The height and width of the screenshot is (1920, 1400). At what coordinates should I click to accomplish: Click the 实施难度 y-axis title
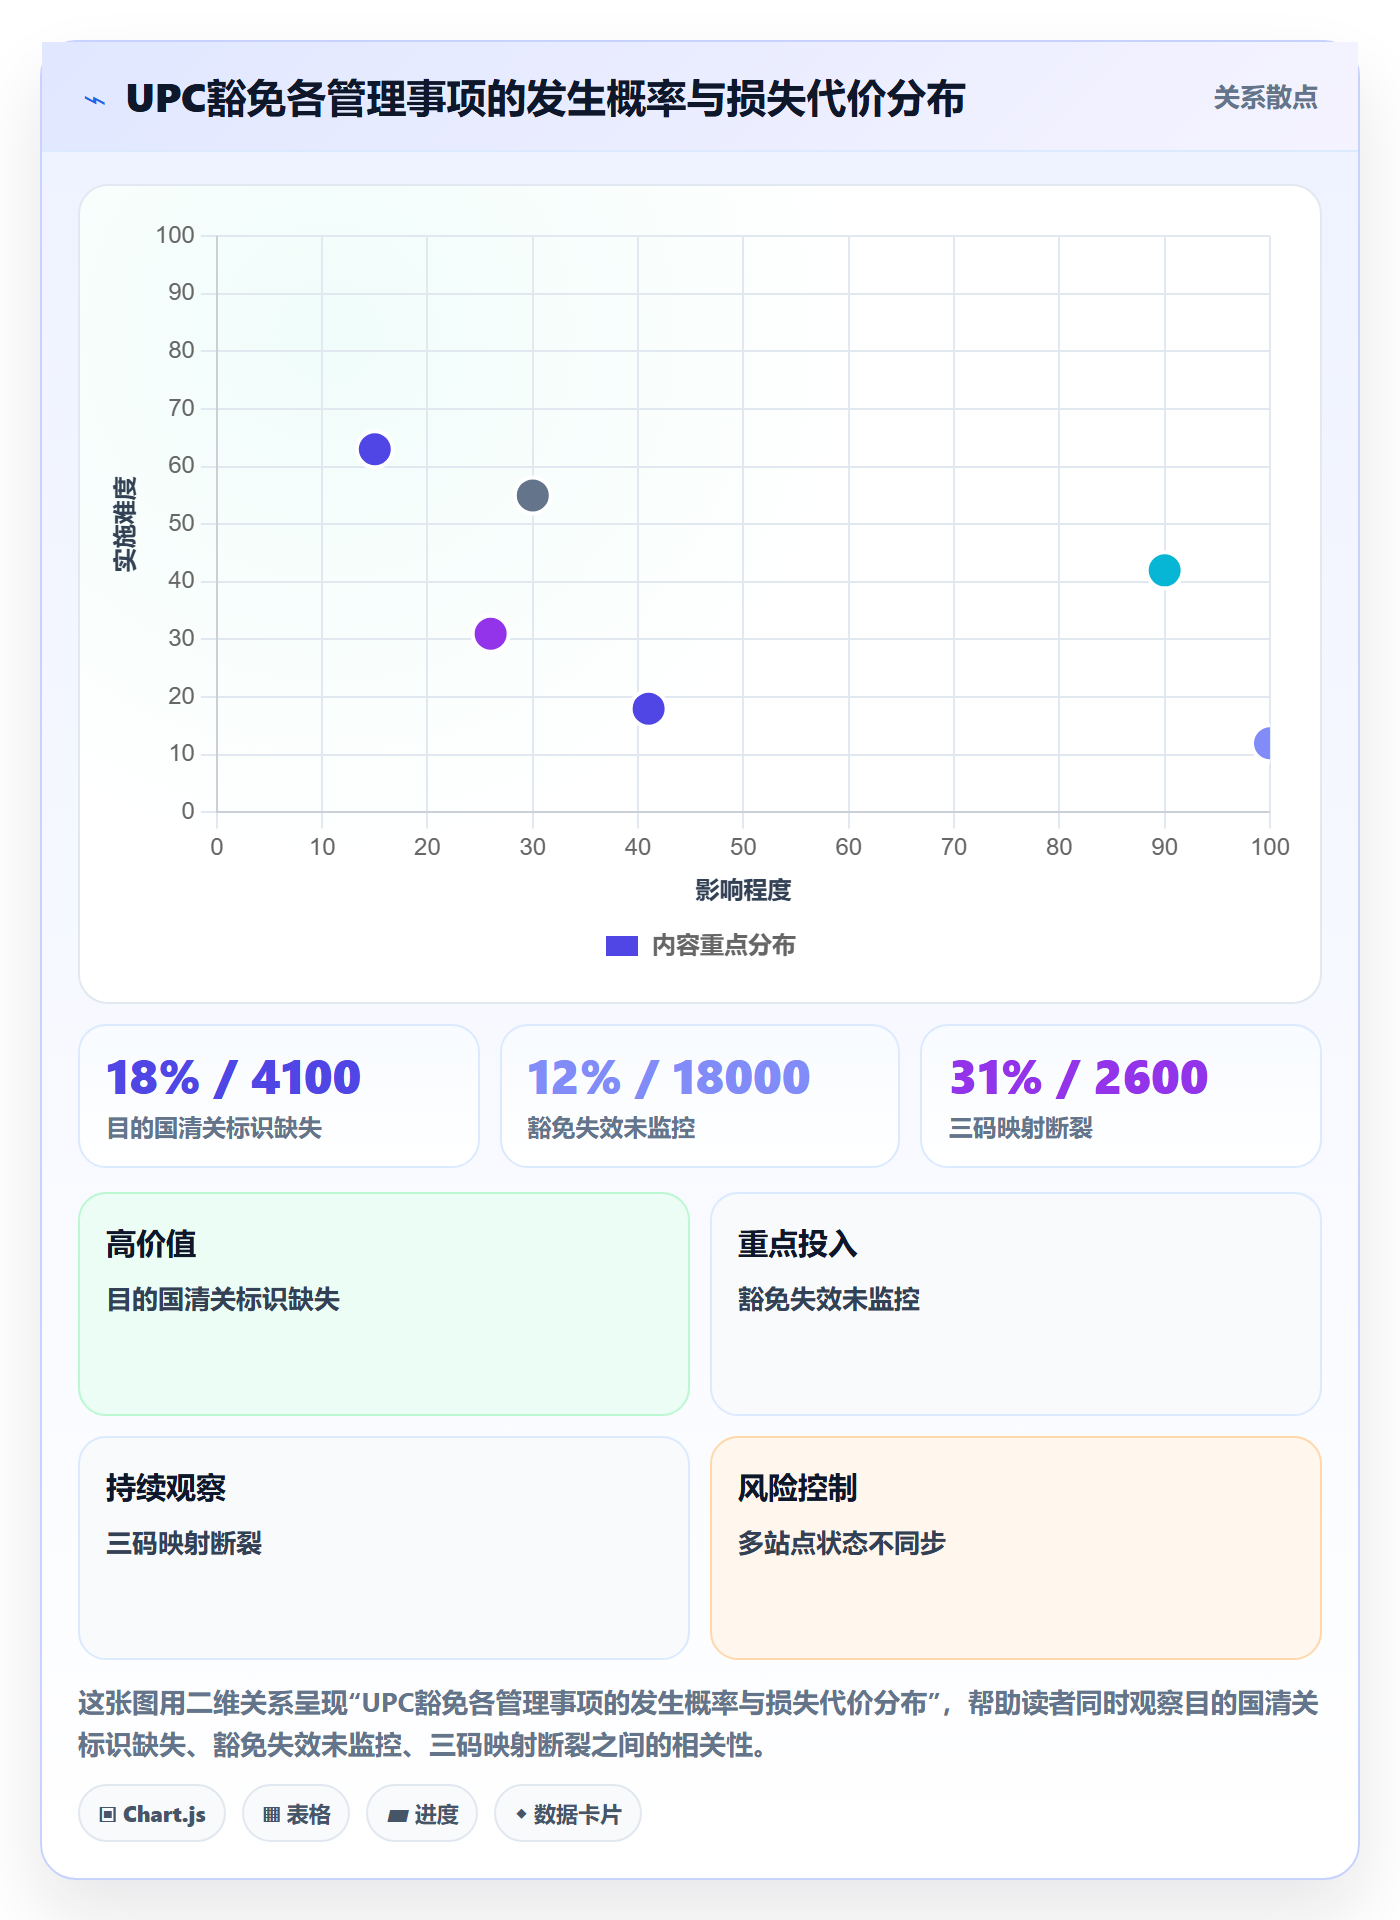(x=125, y=524)
